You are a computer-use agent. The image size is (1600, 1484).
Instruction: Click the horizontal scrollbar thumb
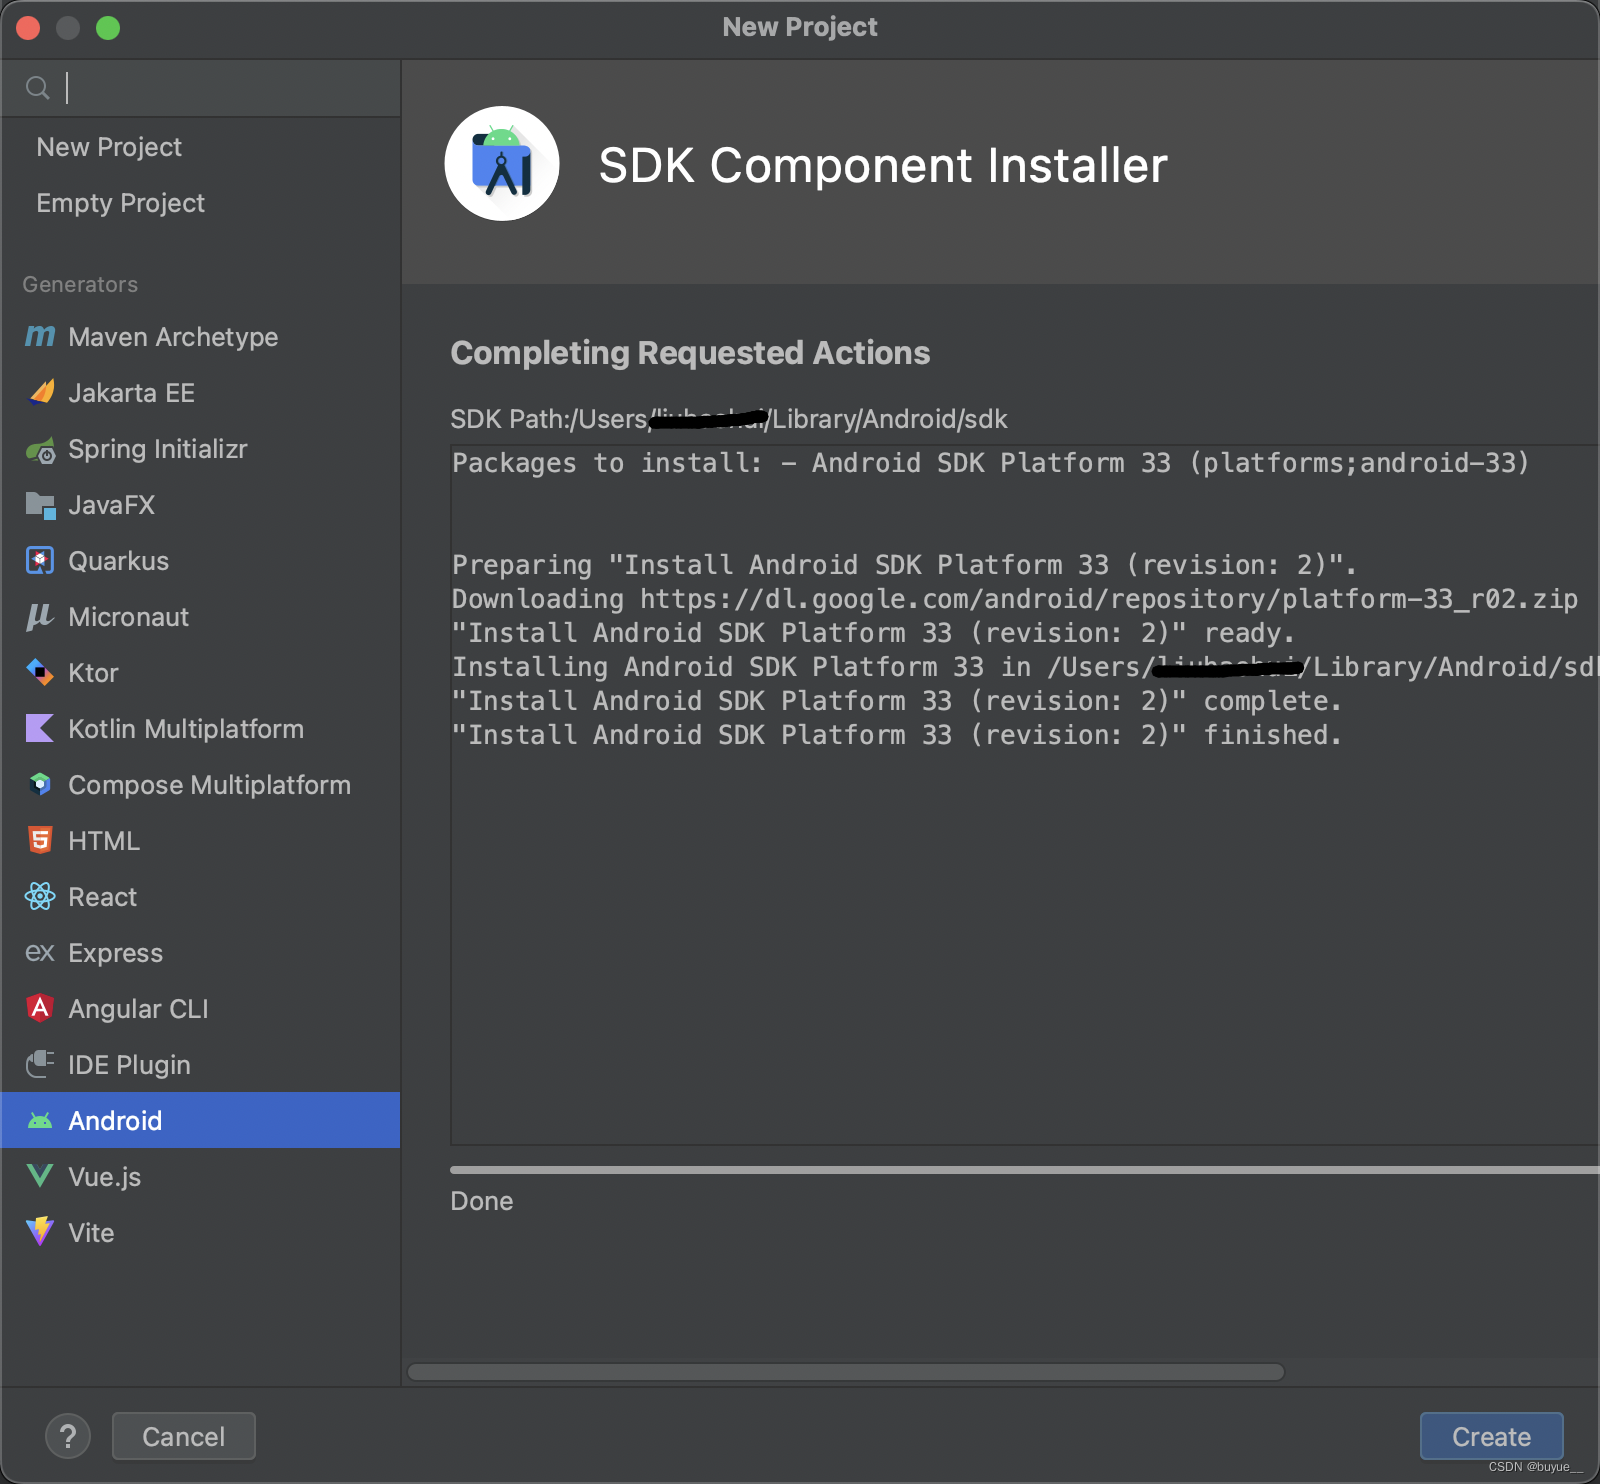(846, 1372)
